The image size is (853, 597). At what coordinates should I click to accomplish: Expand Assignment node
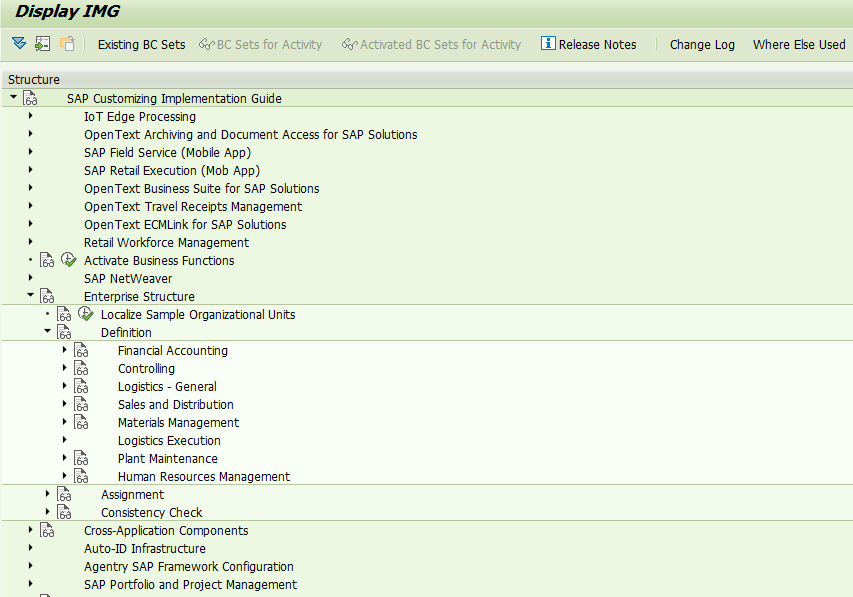pyautogui.click(x=47, y=493)
